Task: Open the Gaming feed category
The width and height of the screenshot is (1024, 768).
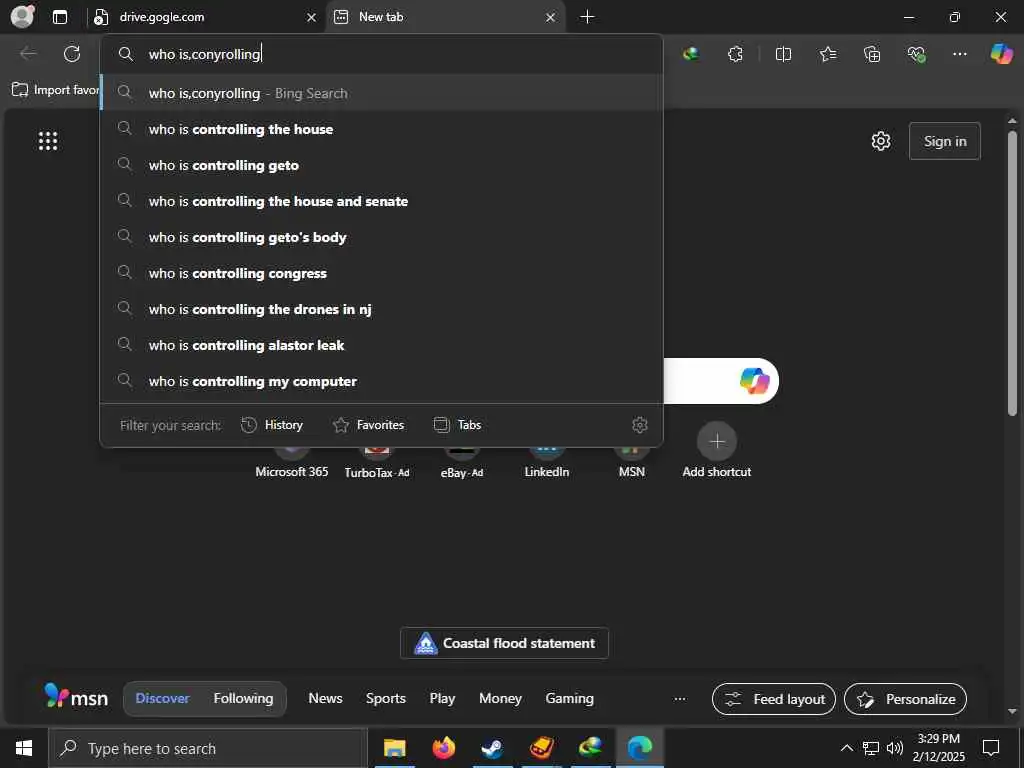Action: pyautogui.click(x=569, y=698)
